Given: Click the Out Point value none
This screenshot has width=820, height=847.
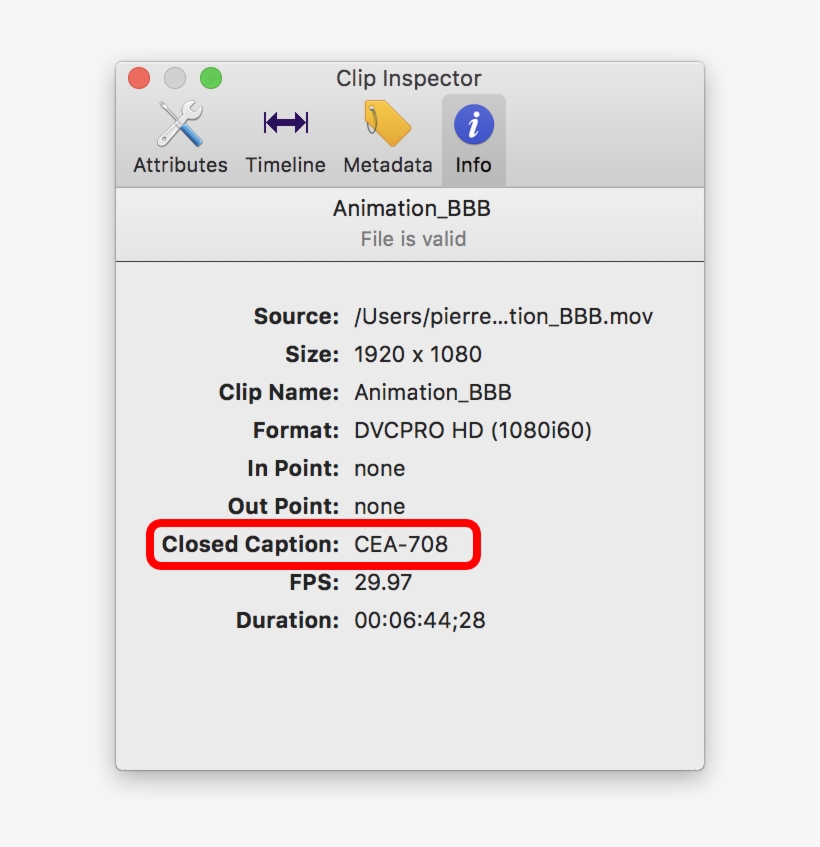Looking at the screenshot, I should 380,507.
